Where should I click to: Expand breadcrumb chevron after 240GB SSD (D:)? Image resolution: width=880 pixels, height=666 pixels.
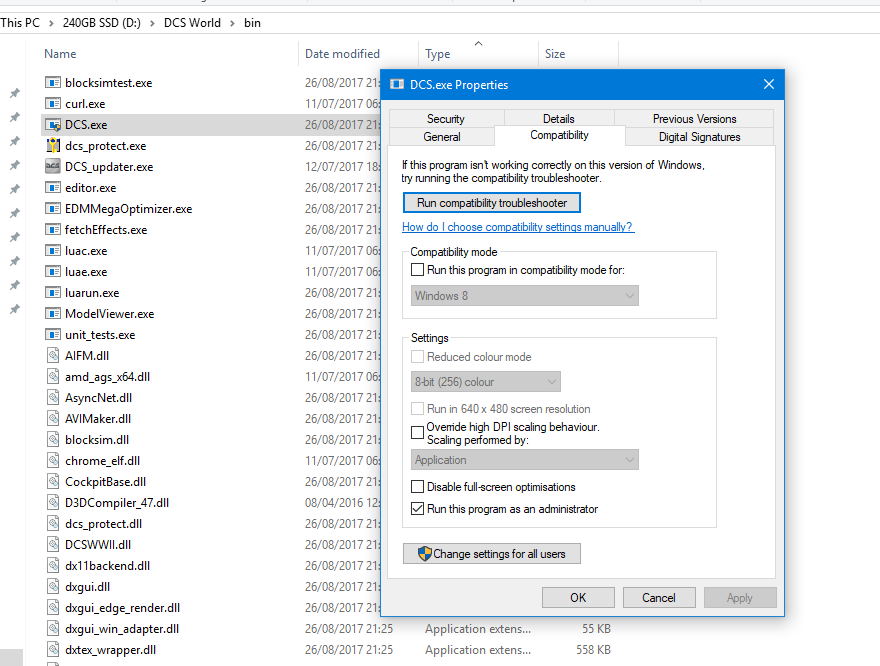tap(152, 23)
